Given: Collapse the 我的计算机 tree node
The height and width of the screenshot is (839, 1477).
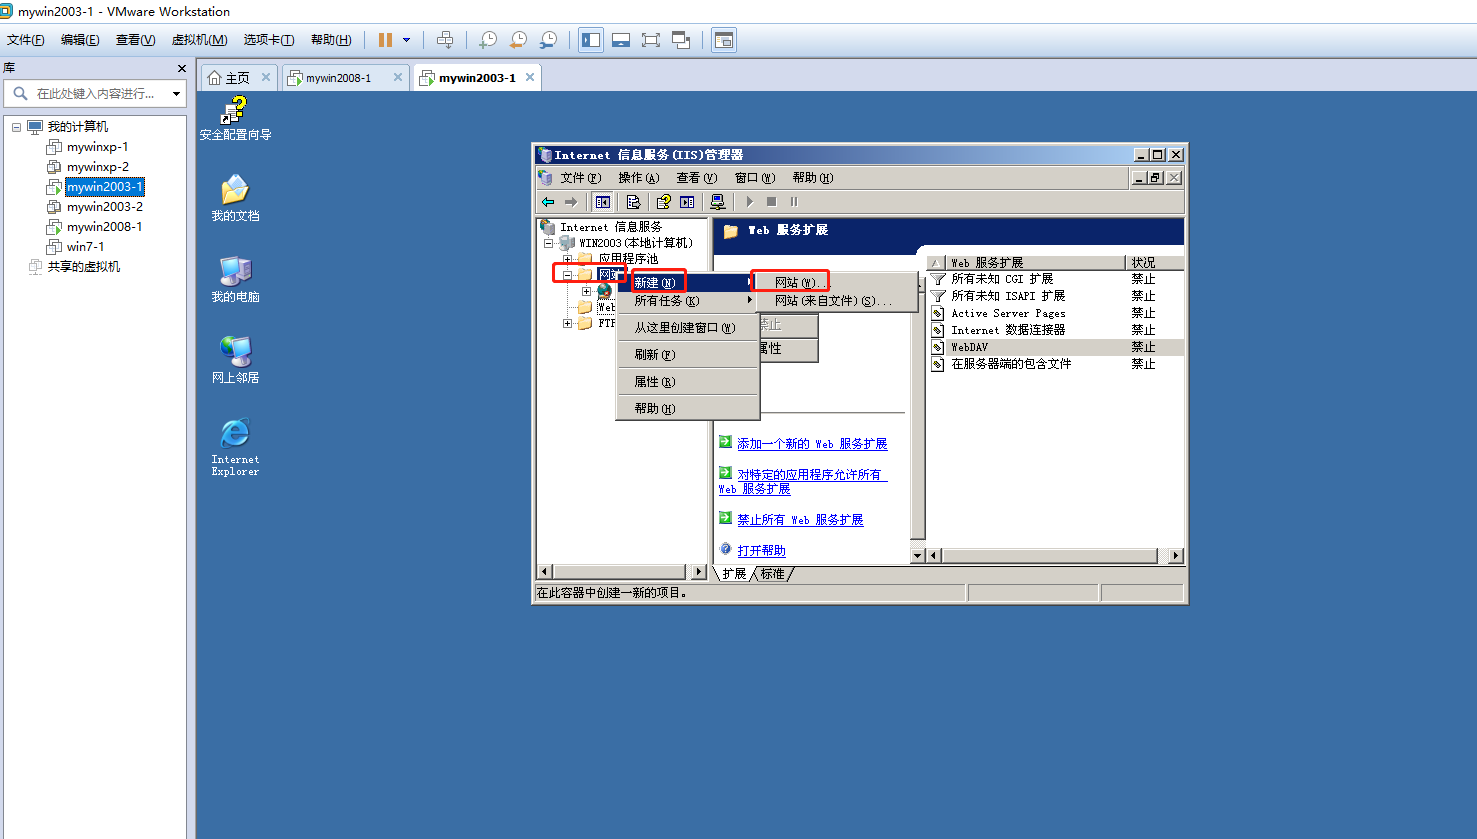Looking at the screenshot, I should point(16,127).
